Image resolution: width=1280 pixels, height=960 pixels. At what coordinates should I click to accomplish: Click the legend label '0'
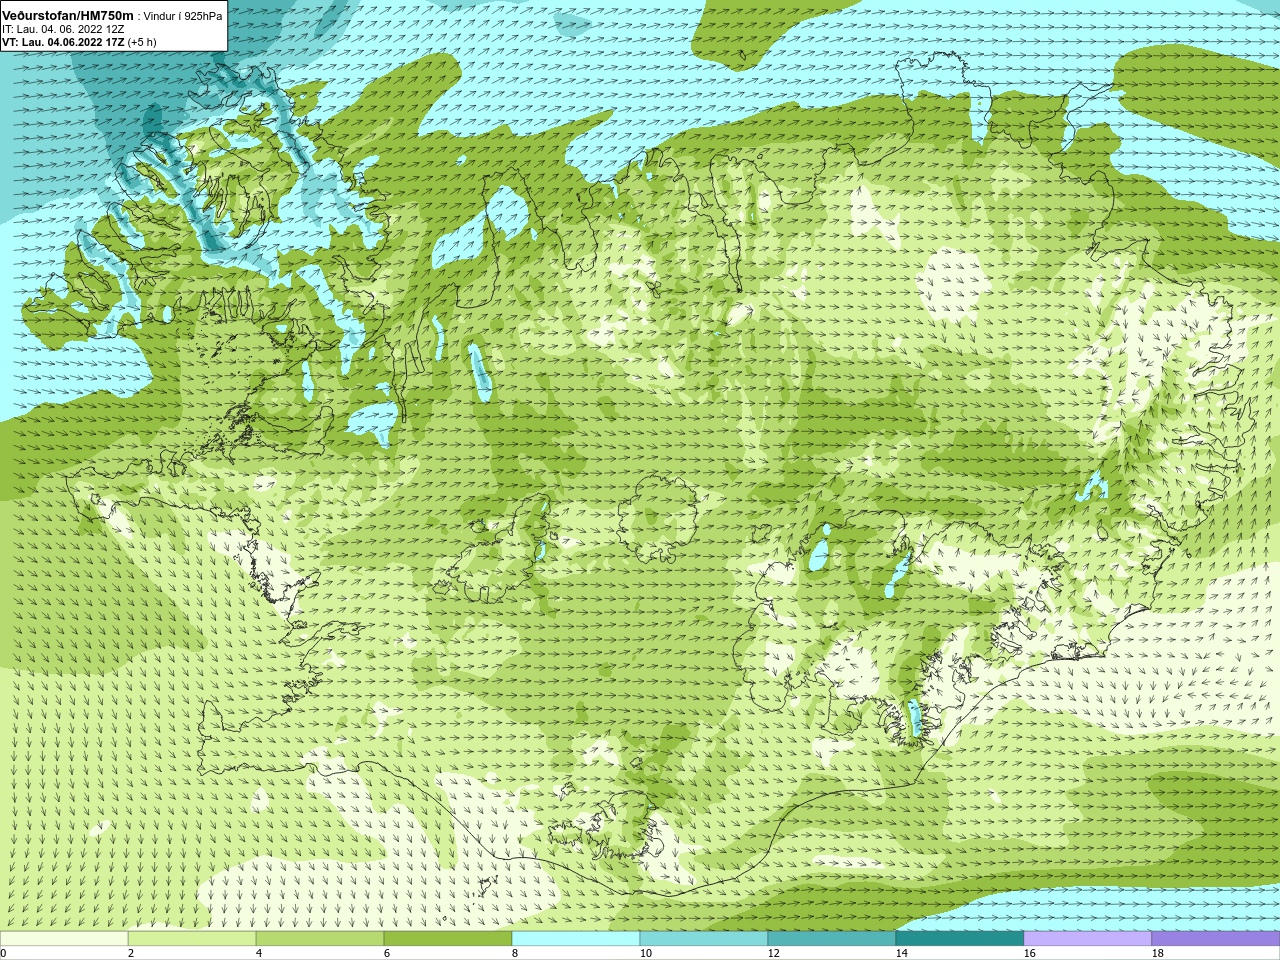tap(3, 953)
